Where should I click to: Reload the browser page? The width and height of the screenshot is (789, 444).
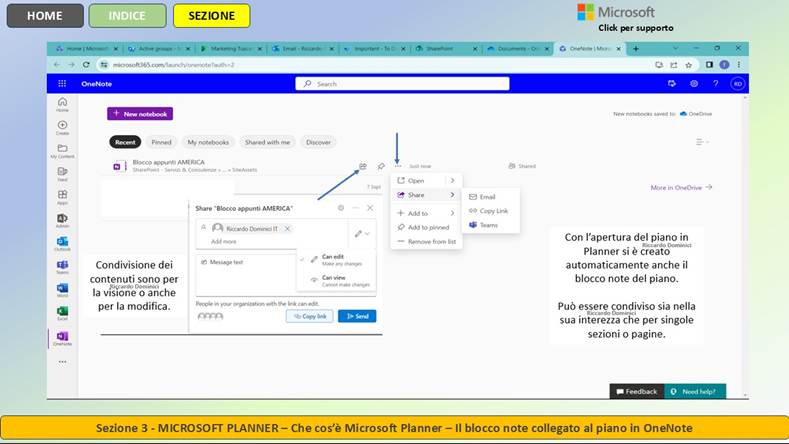coord(86,64)
